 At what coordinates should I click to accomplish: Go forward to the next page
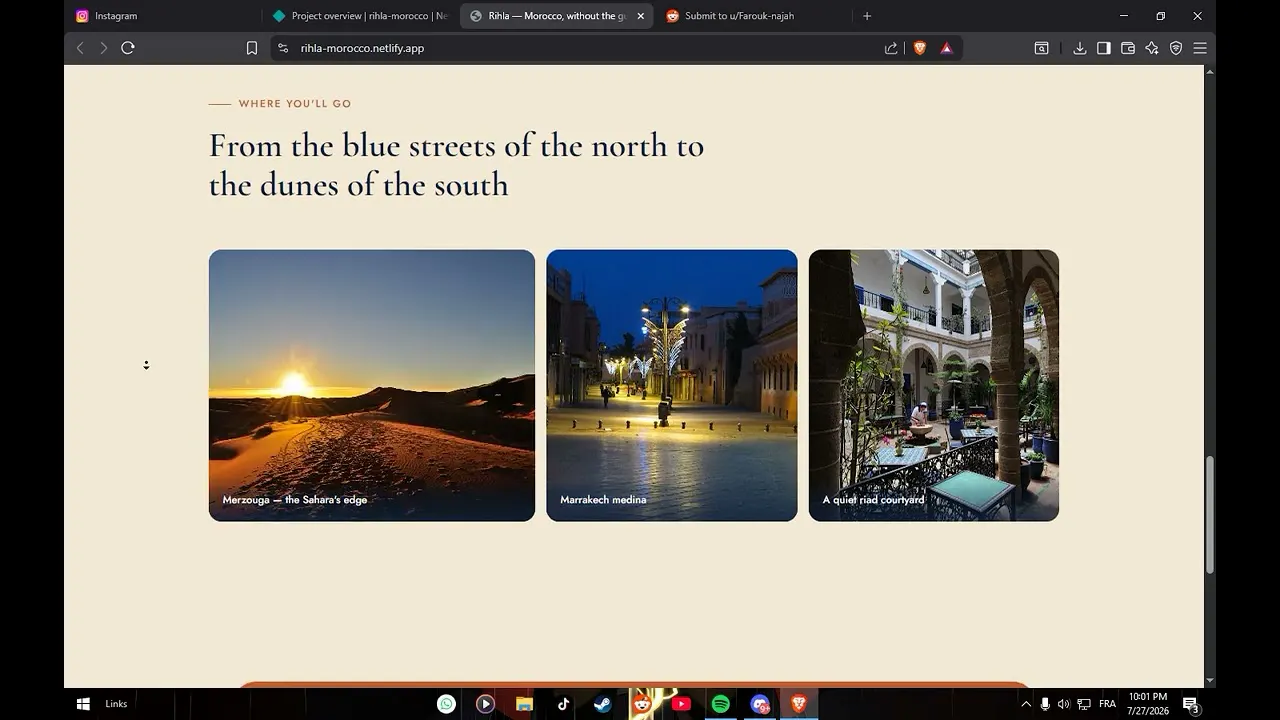(x=103, y=48)
